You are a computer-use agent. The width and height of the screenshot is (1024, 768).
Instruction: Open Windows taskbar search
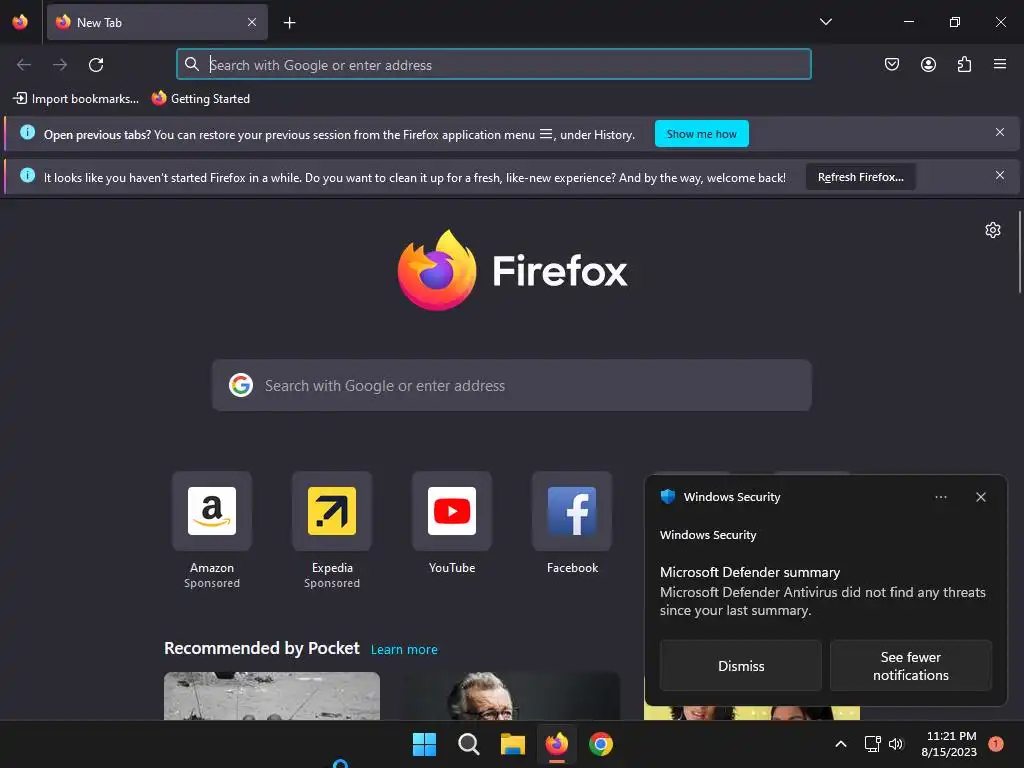click(468, 744)
